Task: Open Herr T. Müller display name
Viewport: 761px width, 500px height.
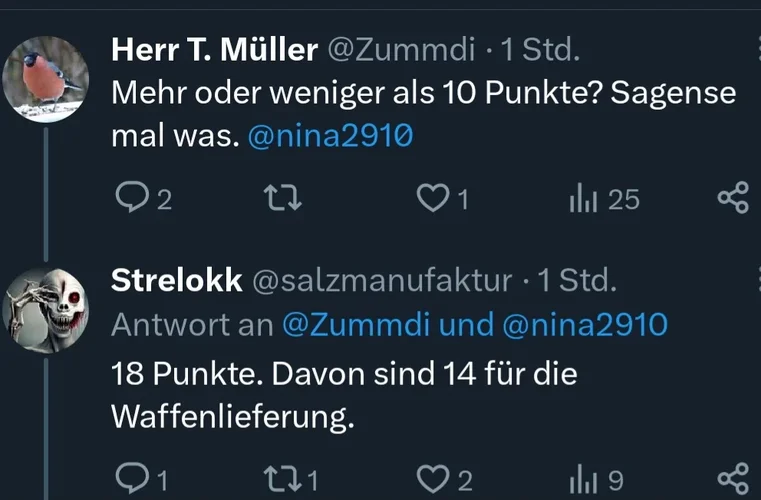Action: coord(214,49)
